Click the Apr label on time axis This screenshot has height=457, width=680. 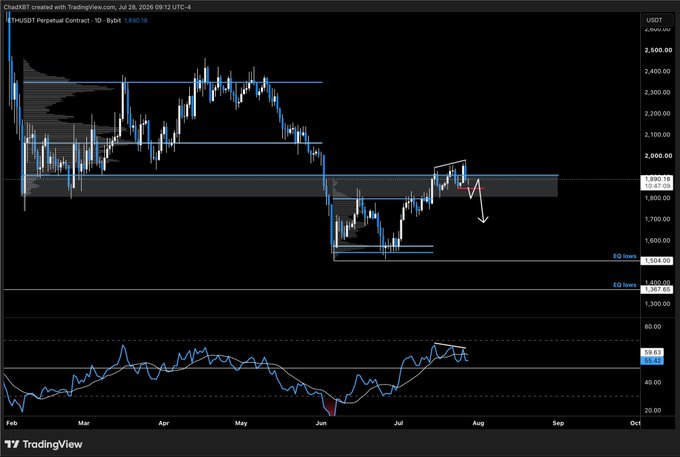click(x=163, y=423)
